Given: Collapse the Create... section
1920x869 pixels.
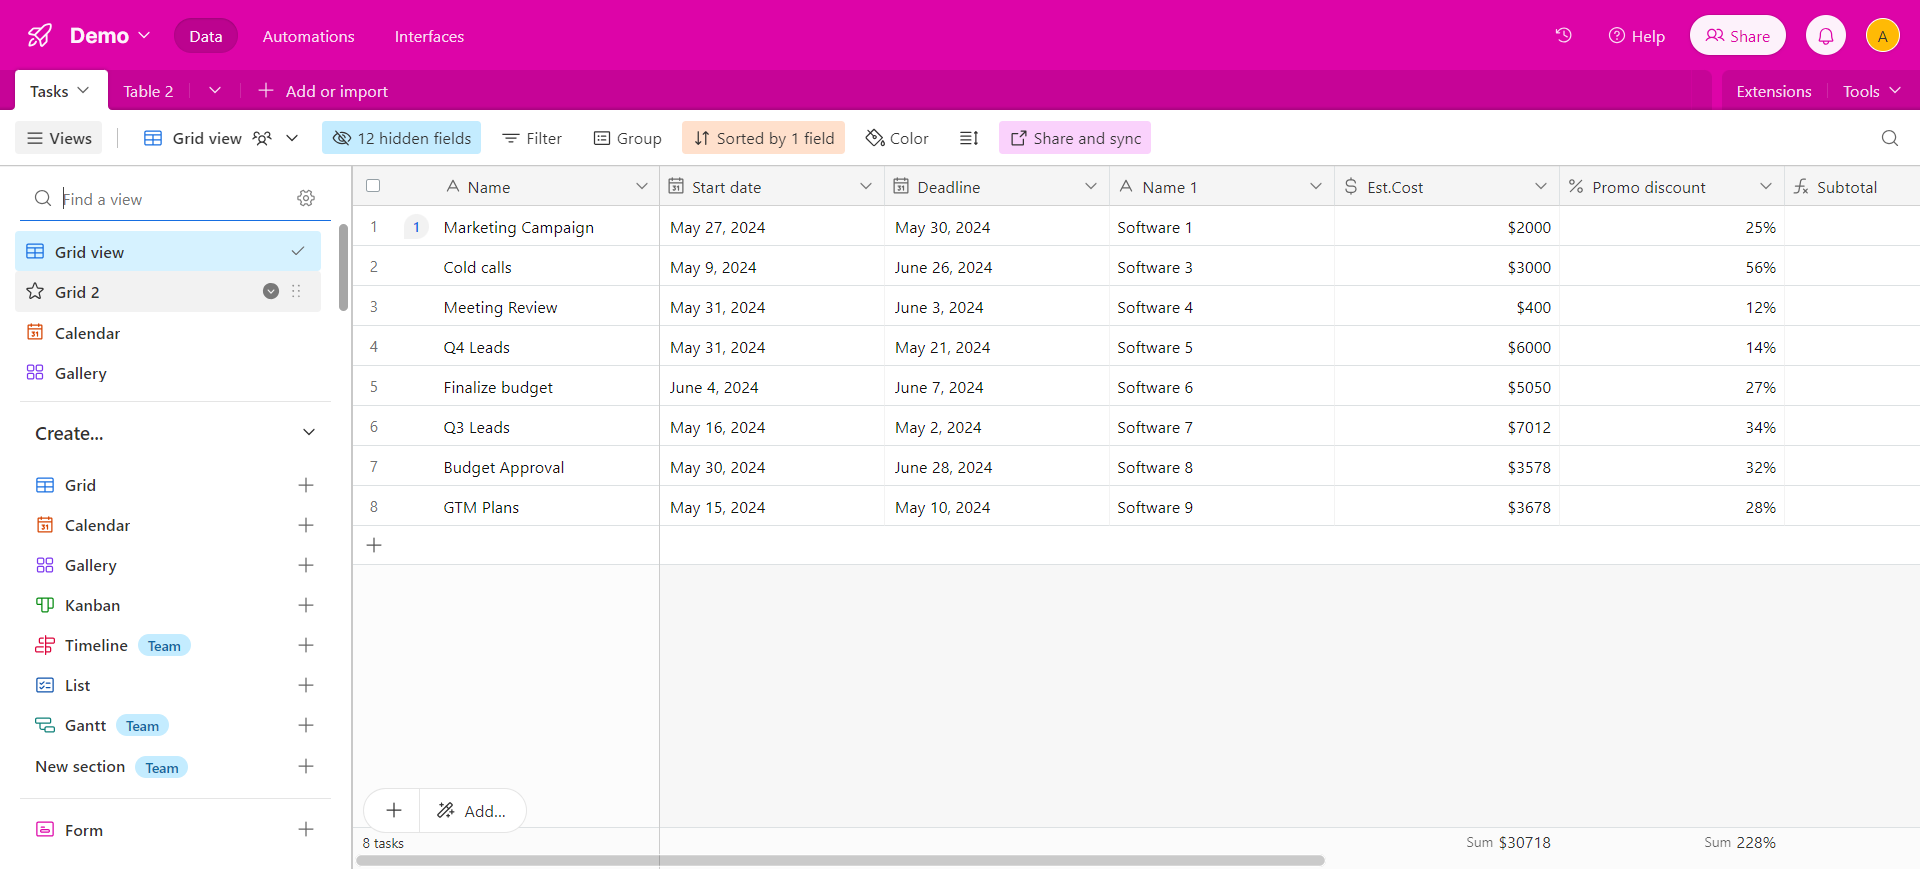Looking at the screenshot, I should [309, 433].
